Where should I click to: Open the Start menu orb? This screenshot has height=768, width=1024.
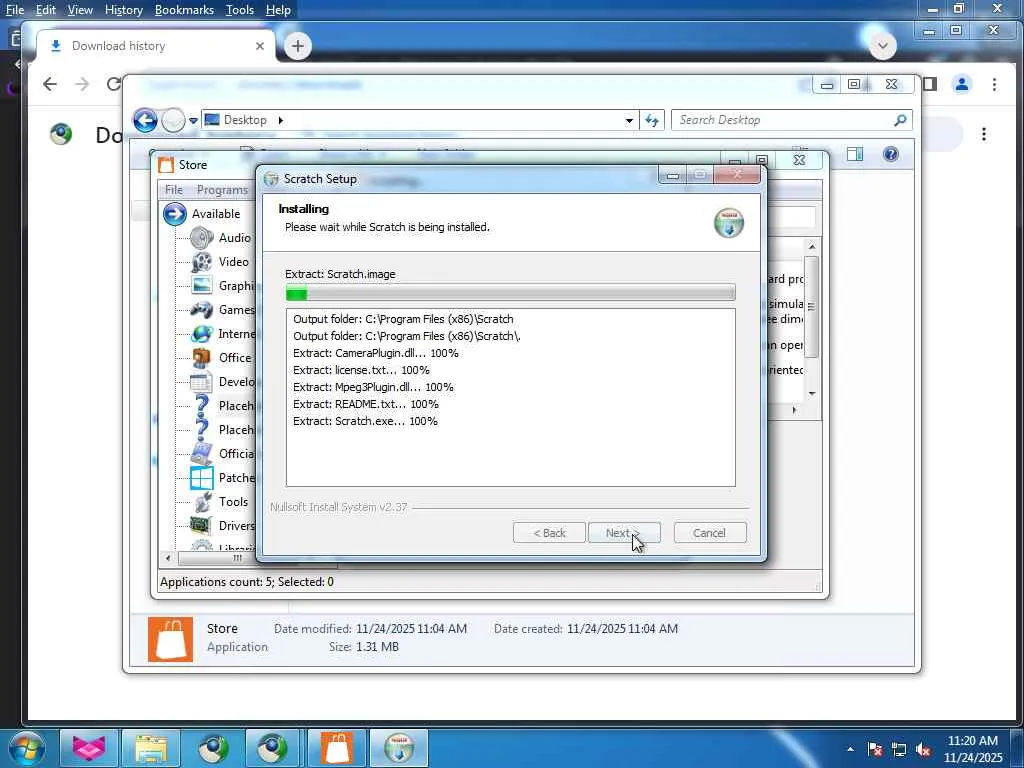point(26,748)
